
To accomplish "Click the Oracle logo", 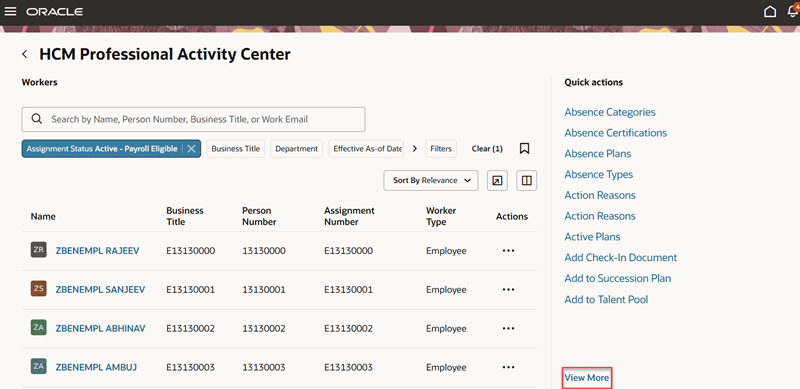I will 55,12.
